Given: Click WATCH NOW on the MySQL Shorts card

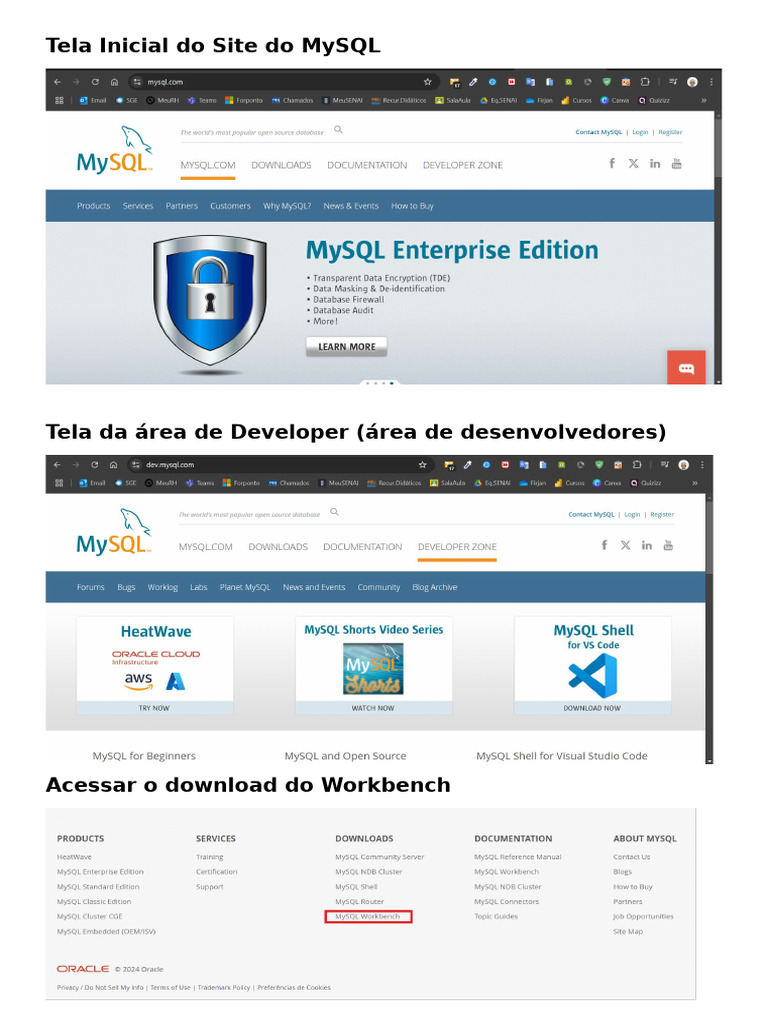Looking at the screenshot, I should click(x=374, y=708).
